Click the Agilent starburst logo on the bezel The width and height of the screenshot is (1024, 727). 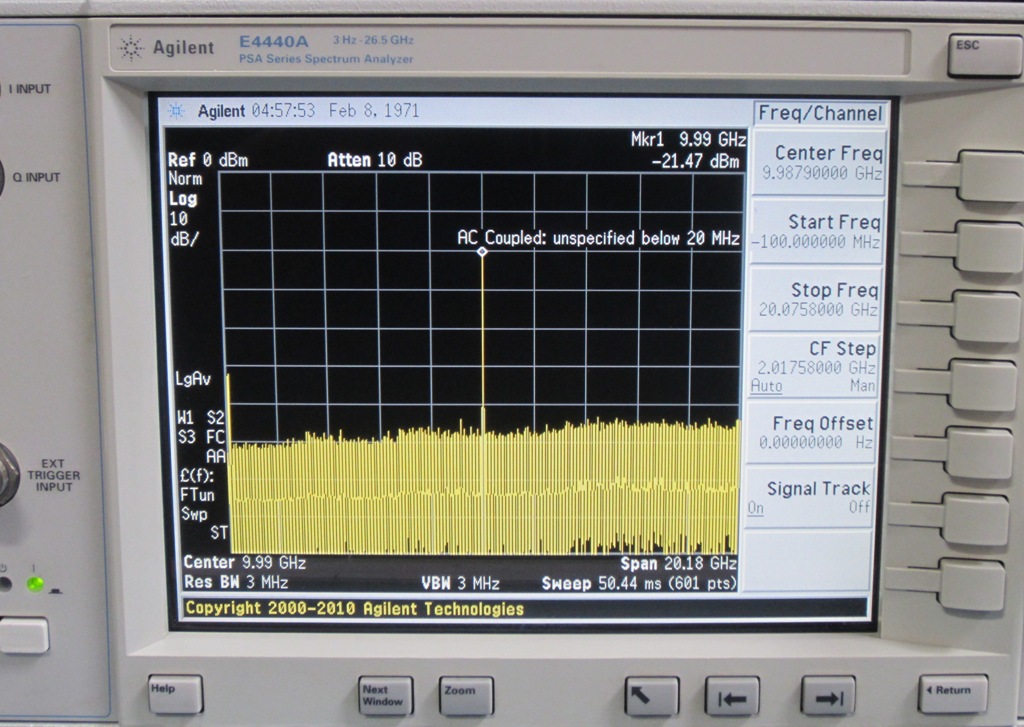[131, 48]
